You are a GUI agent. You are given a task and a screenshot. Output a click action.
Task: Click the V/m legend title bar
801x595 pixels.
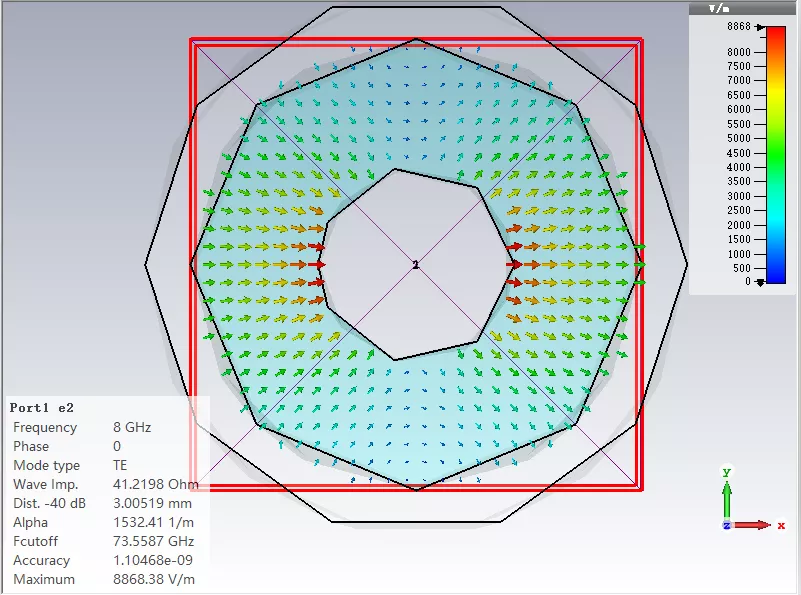(744, 8)
